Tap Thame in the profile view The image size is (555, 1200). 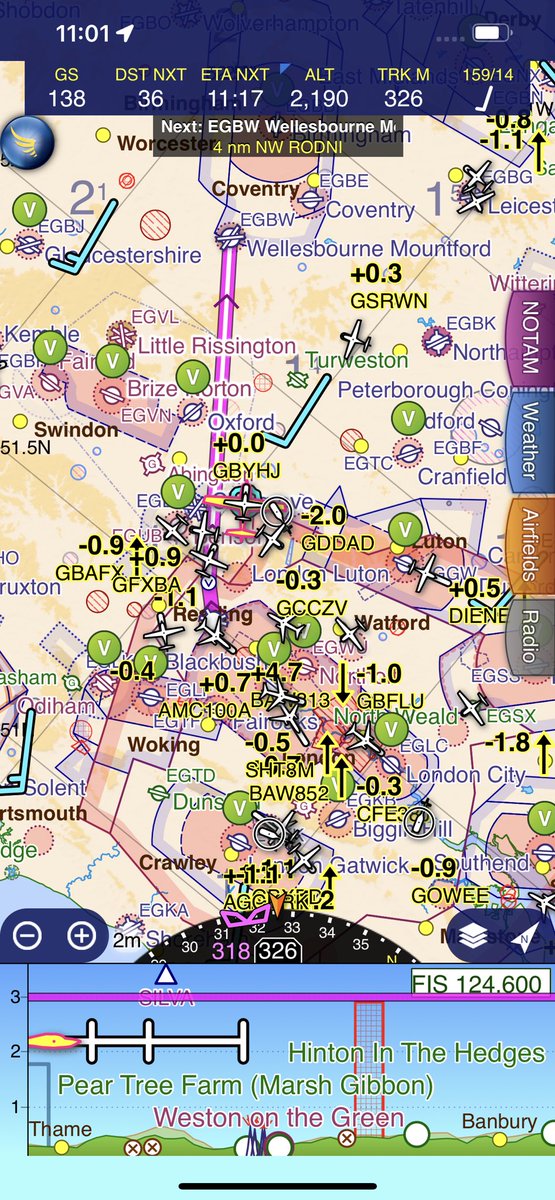(59, 1129)
